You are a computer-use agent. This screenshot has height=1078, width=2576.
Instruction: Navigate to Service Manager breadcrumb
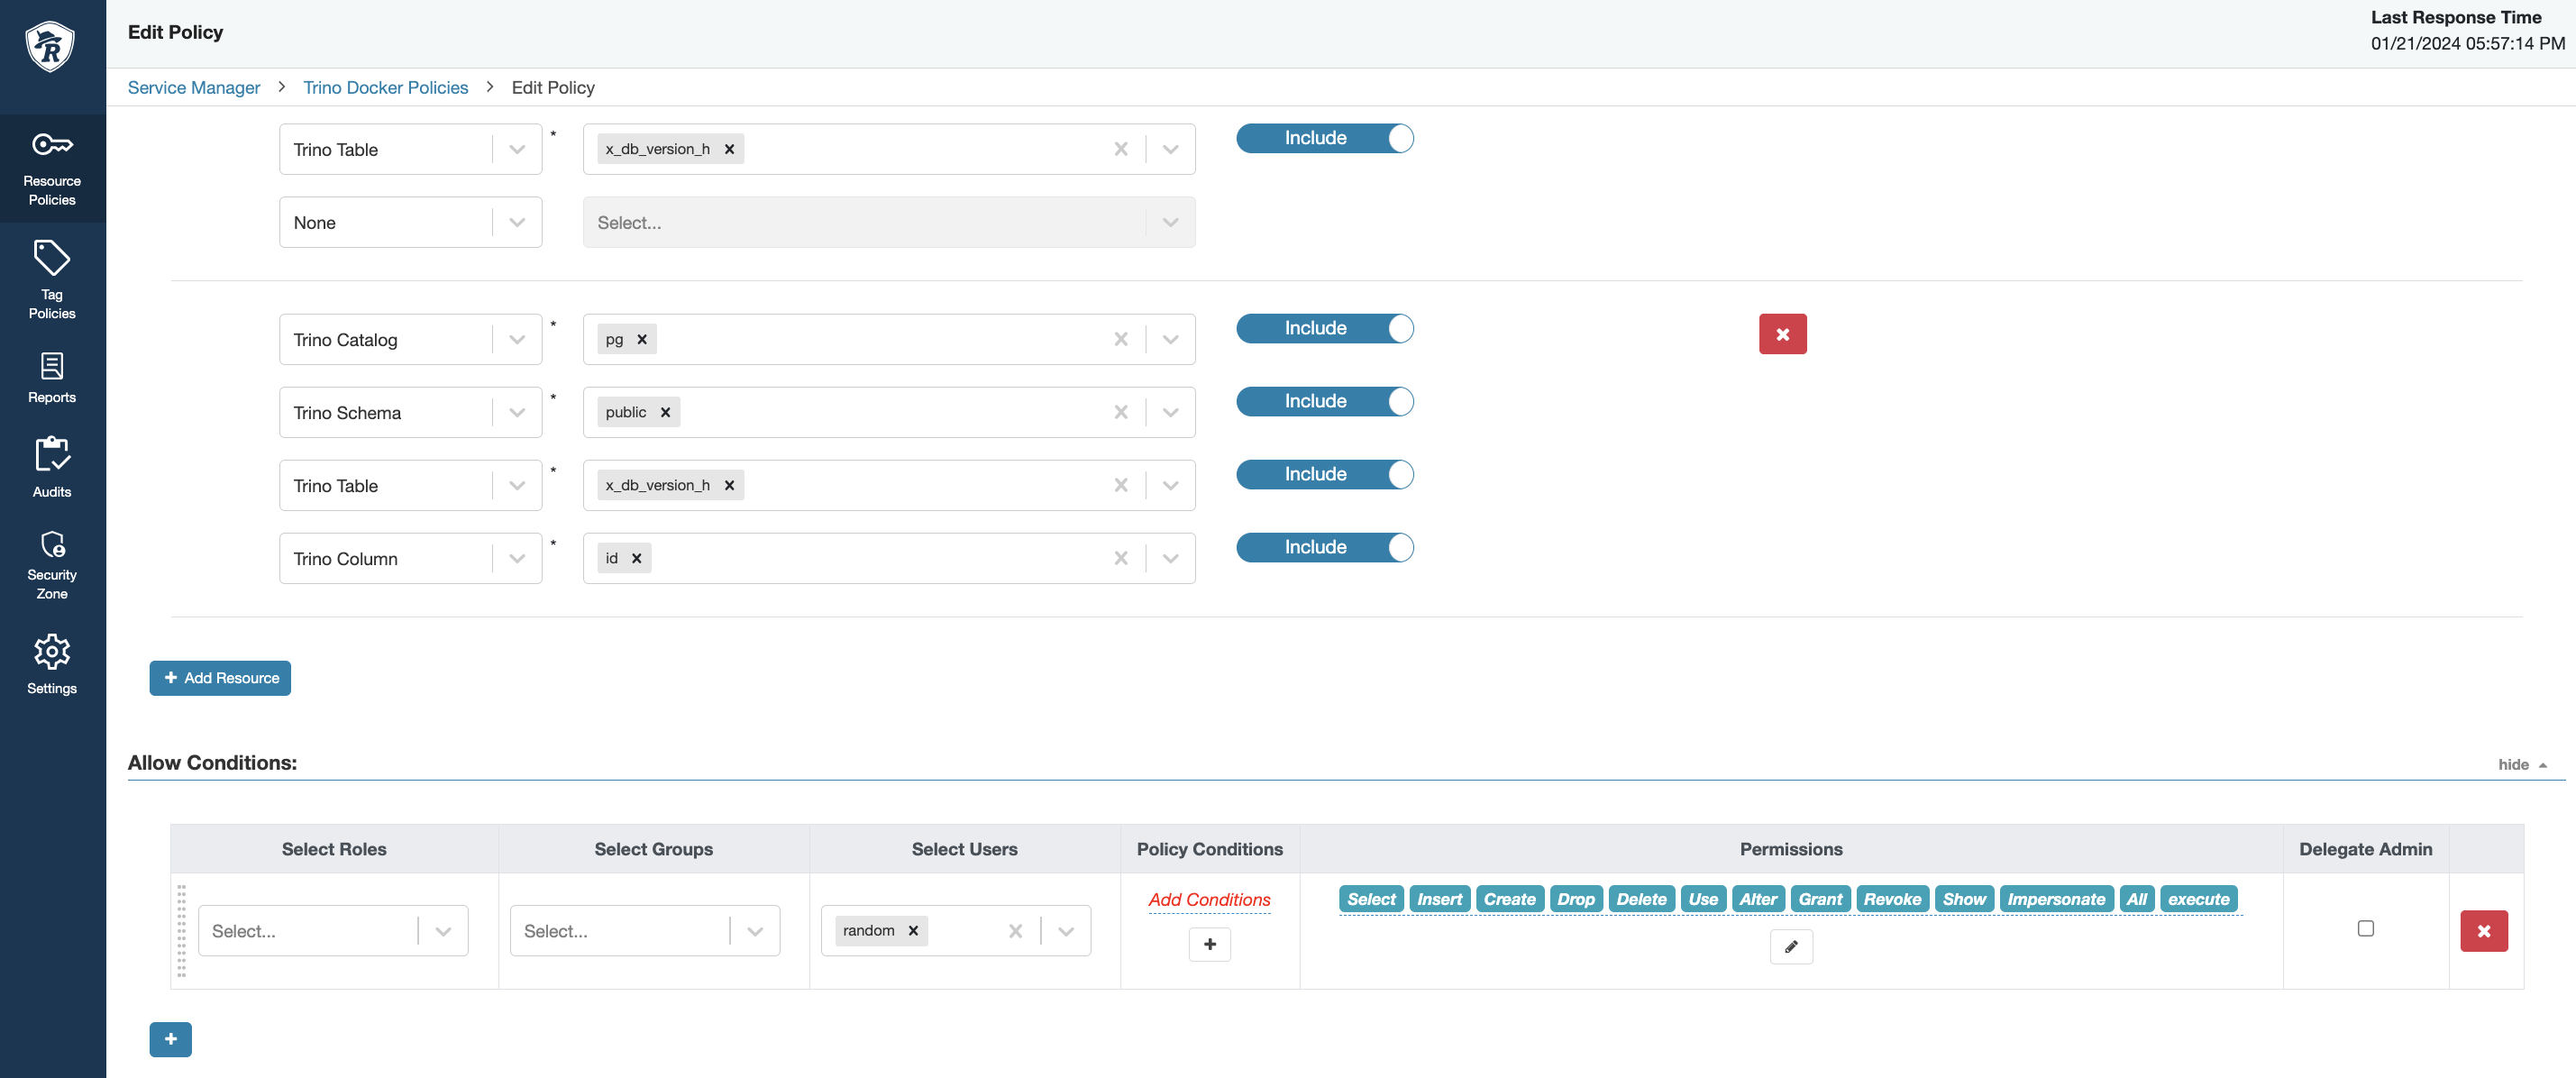click(194, 87)
